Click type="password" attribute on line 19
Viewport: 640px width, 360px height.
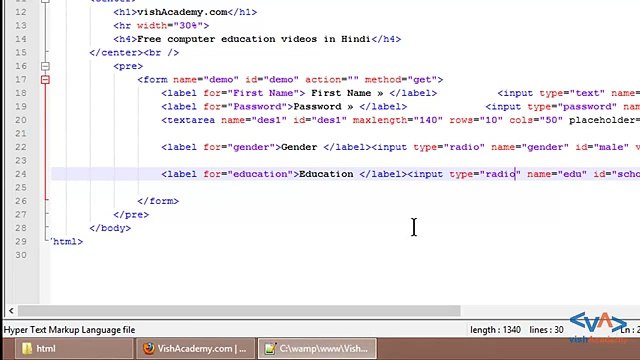point(572,107)
